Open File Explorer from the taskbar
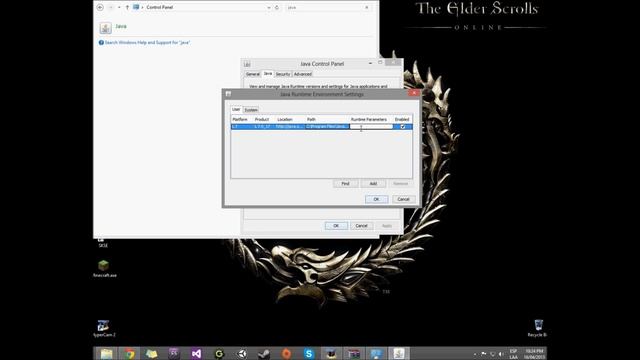This screenshot has width=640, height=360. point(107,353)
